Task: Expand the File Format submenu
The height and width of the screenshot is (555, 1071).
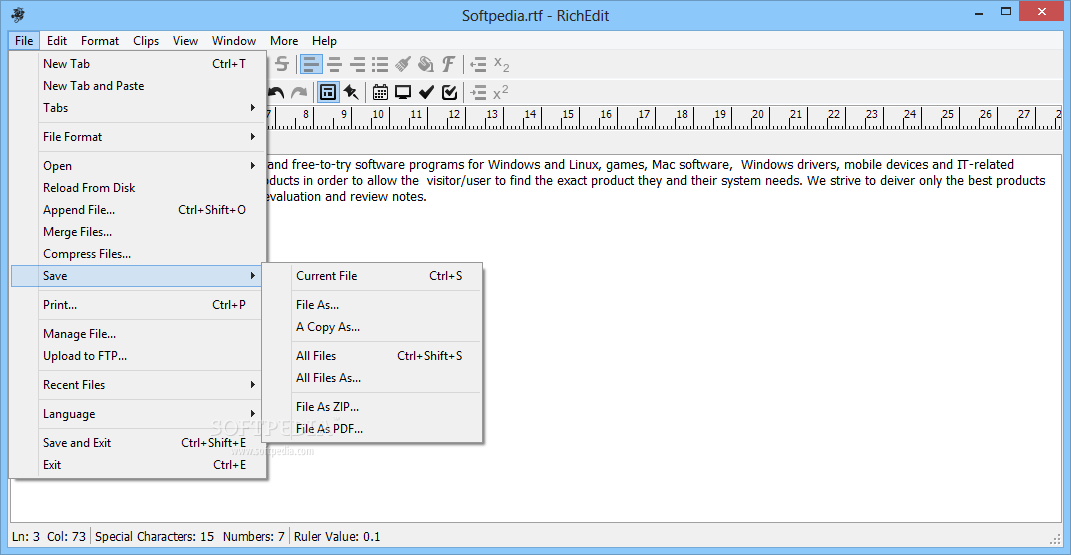Action: tap(137, 137)
